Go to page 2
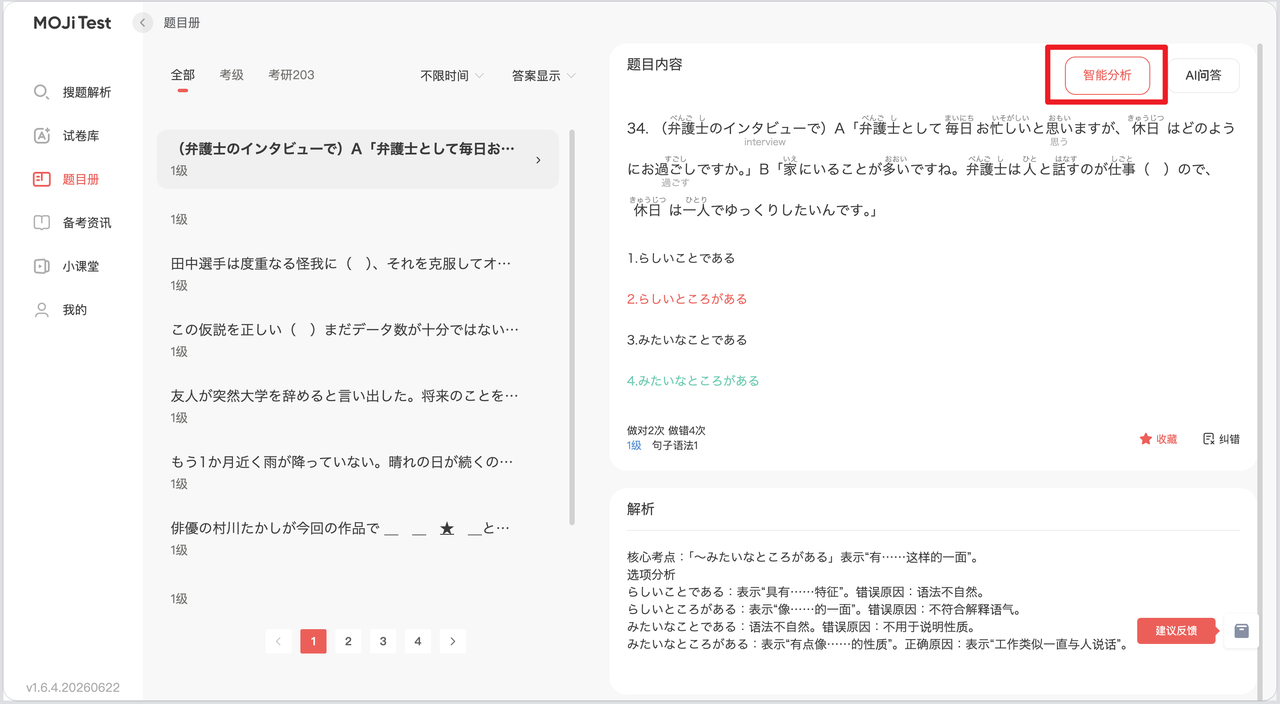Viewport: 1280px width, 704px height. tap(348, 641)
